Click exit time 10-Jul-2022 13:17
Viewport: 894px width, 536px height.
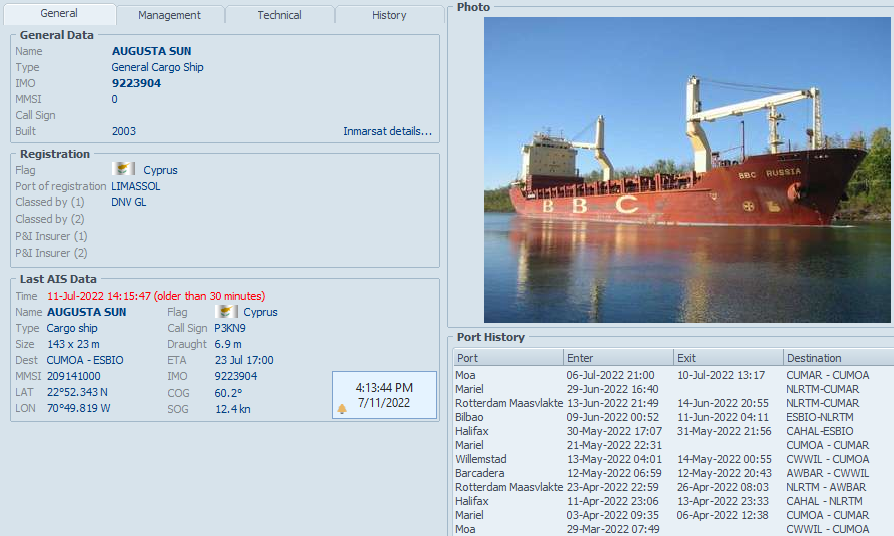(721, 375)
